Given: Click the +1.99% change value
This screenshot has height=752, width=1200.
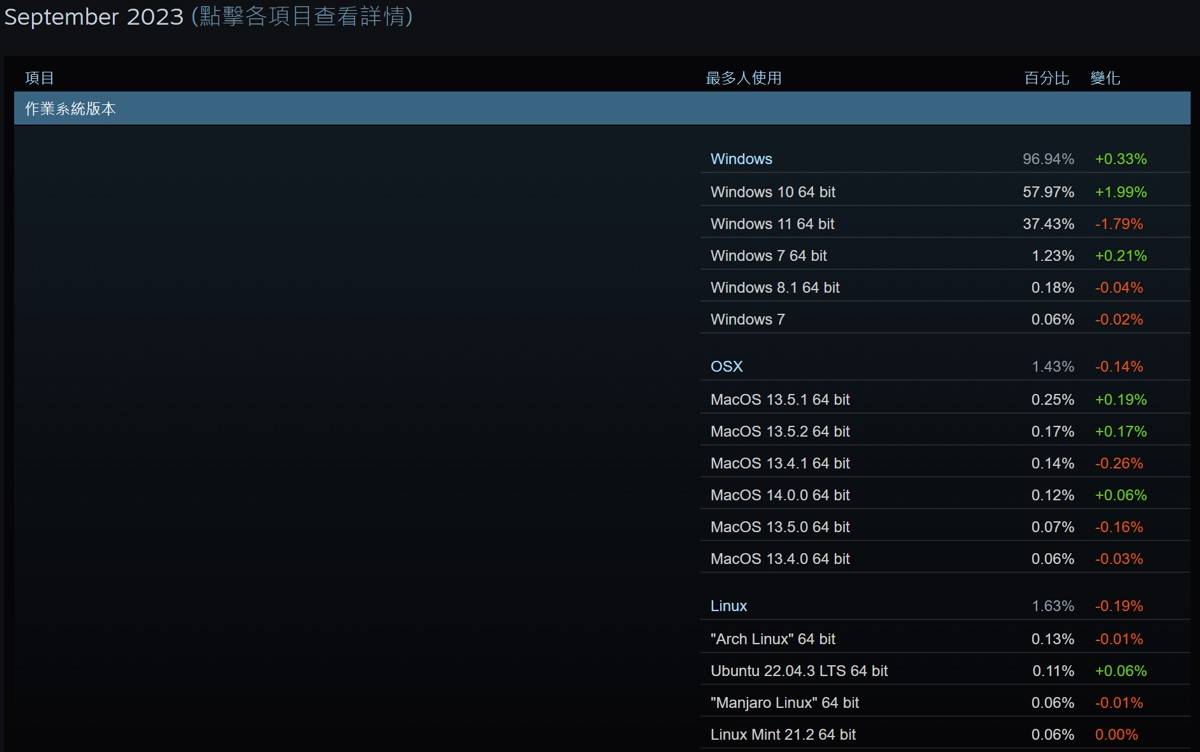Looking at the screenshot, I should click(1120, 191).
